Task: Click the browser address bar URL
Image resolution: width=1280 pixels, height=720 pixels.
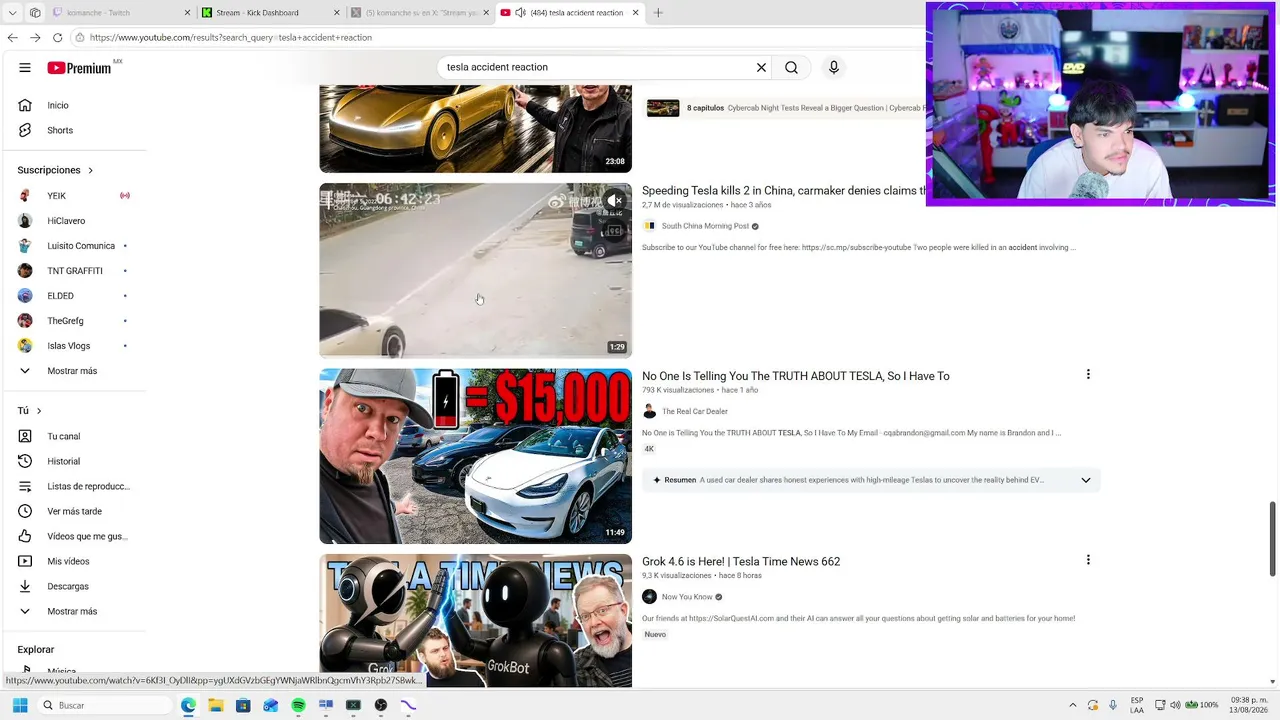Action: 230,38
